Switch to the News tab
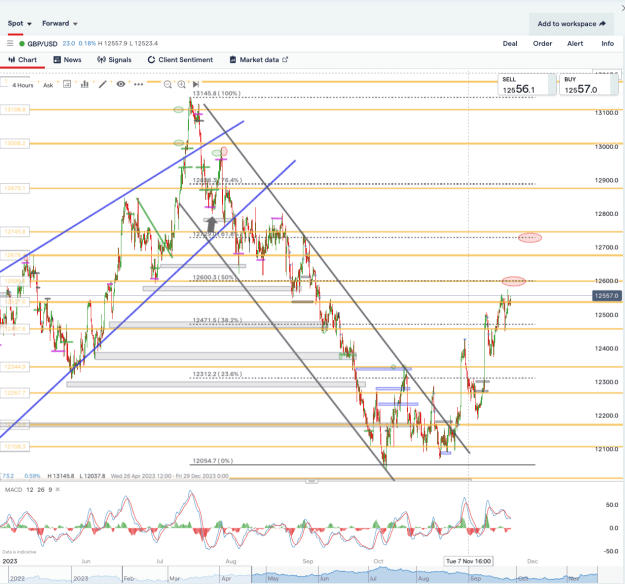The height and width of the screenshot is (584, 625). point(67,60)
